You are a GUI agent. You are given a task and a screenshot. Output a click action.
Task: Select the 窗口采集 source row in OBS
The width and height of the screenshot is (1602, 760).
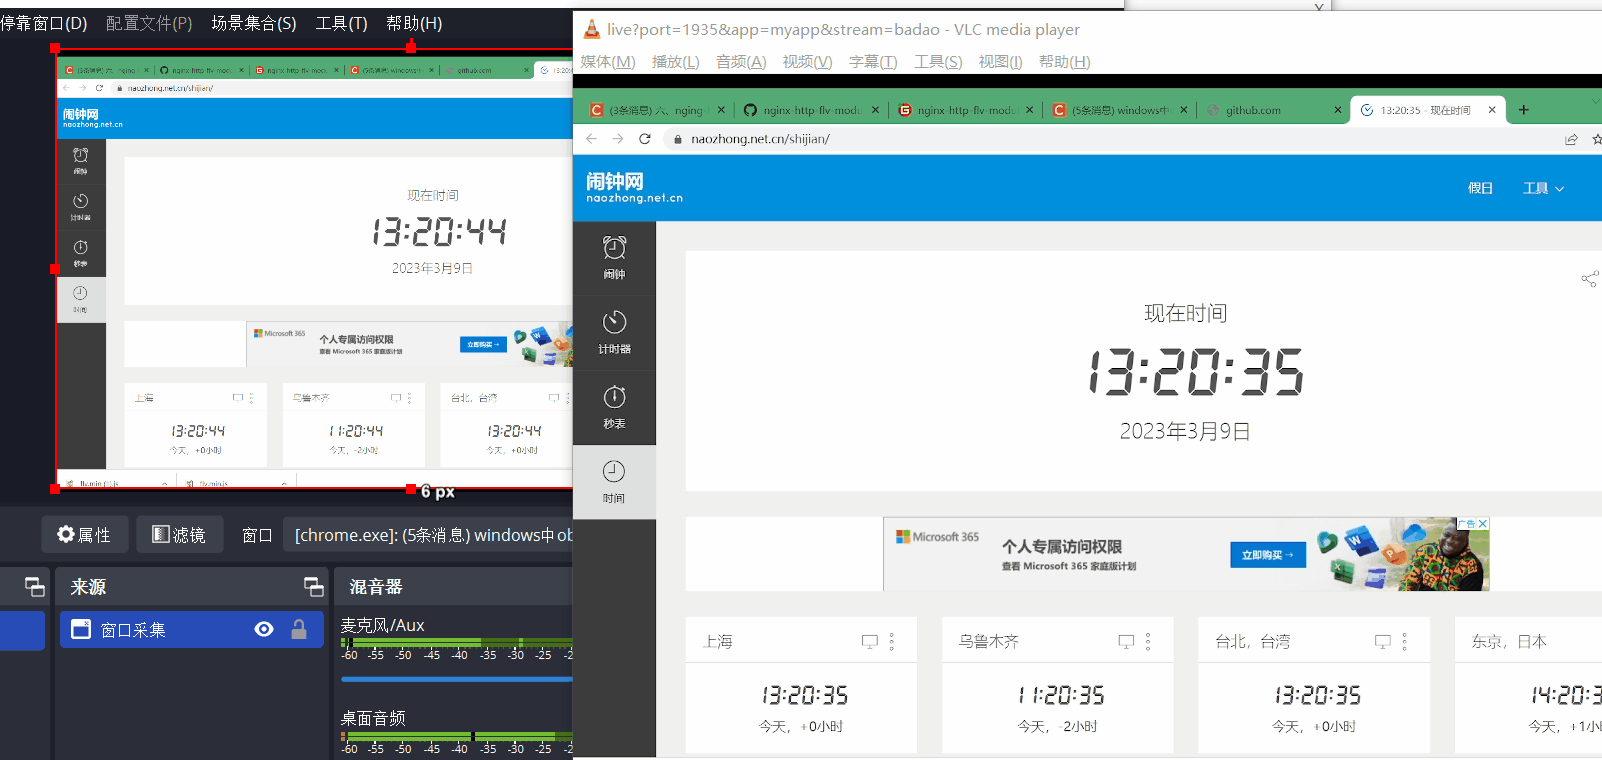click(x=192, y=630)
